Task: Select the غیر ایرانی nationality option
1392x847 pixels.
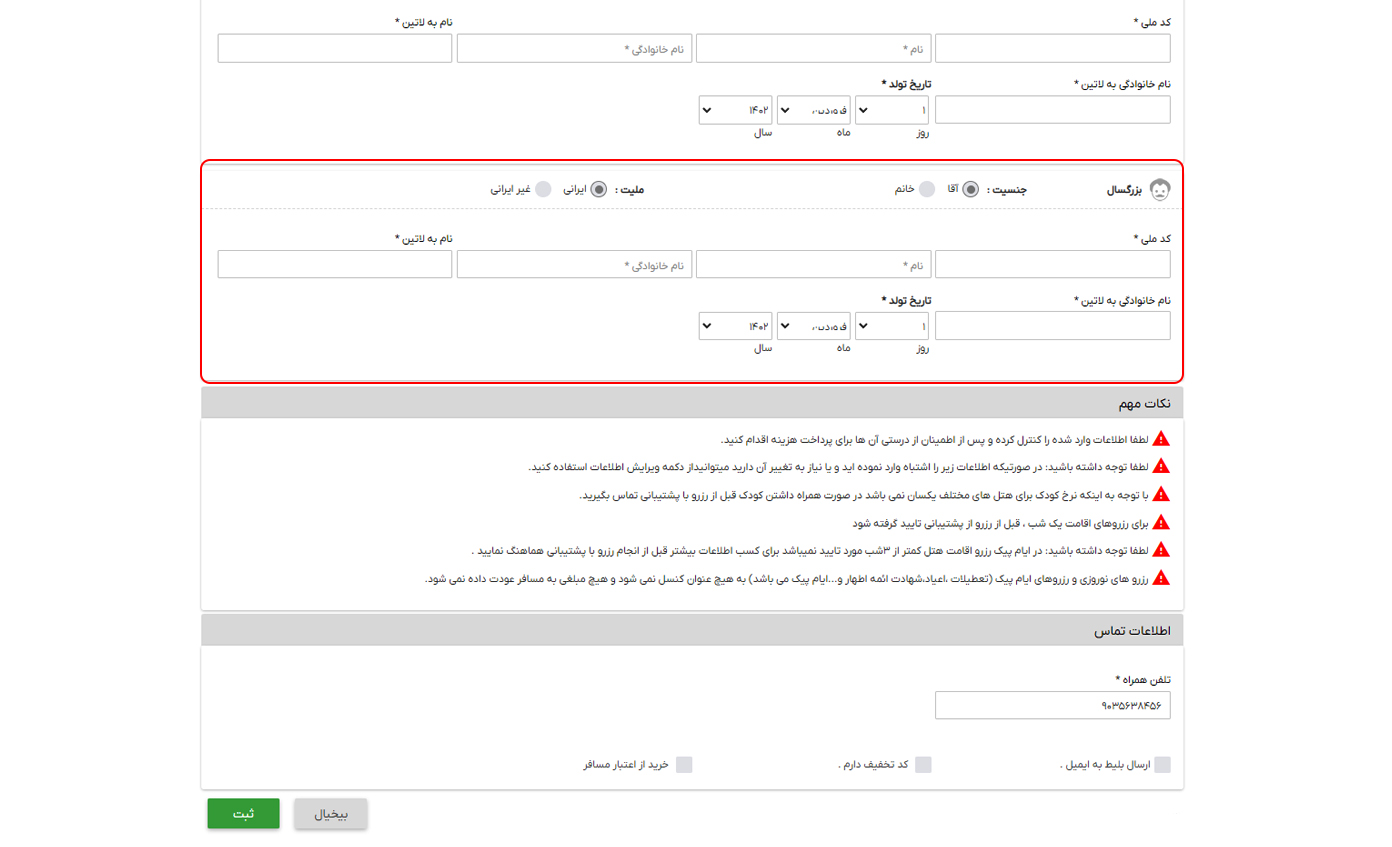Action: tap(543, 188)
